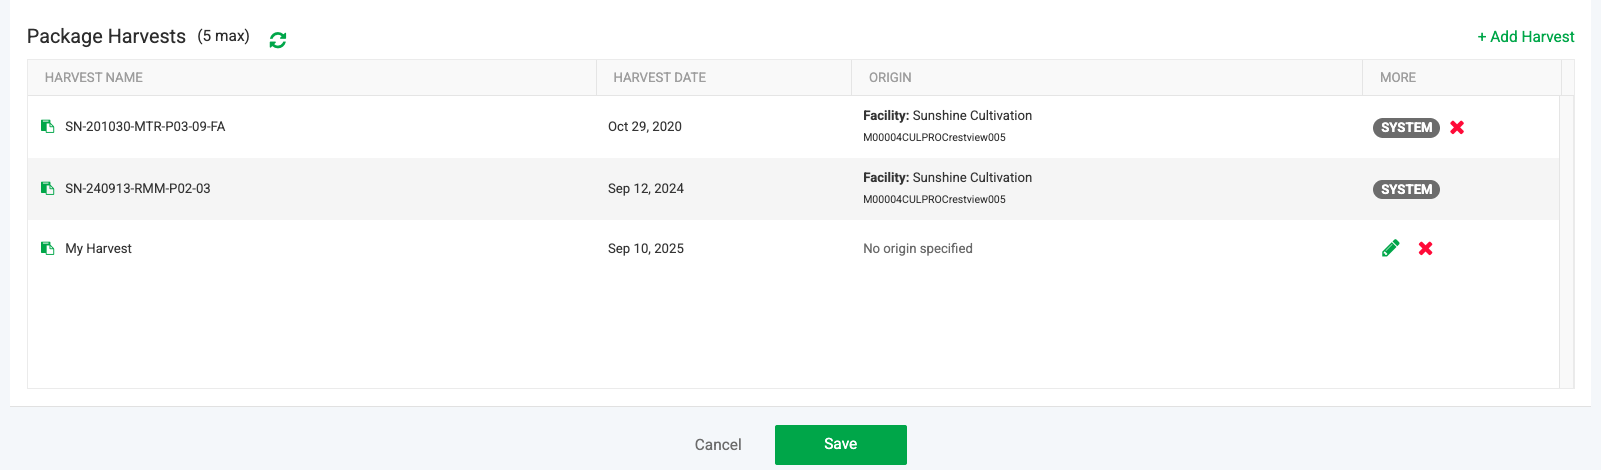Screen dimensions: 1601x470
Task: Click the SYSTEM badge on the Oct 29, 2020 row
Action: pyautogui.click(x=1406, y=127)
